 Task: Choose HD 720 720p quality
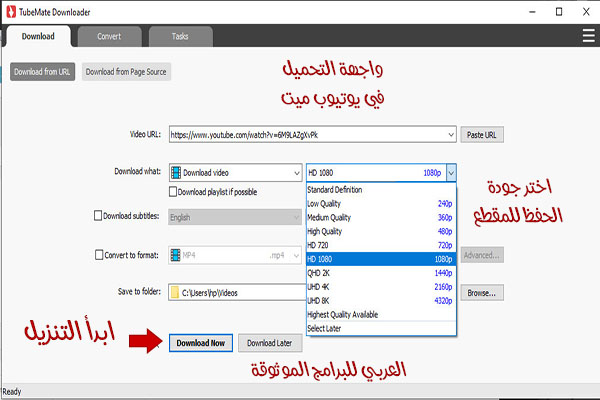[381, 245]
